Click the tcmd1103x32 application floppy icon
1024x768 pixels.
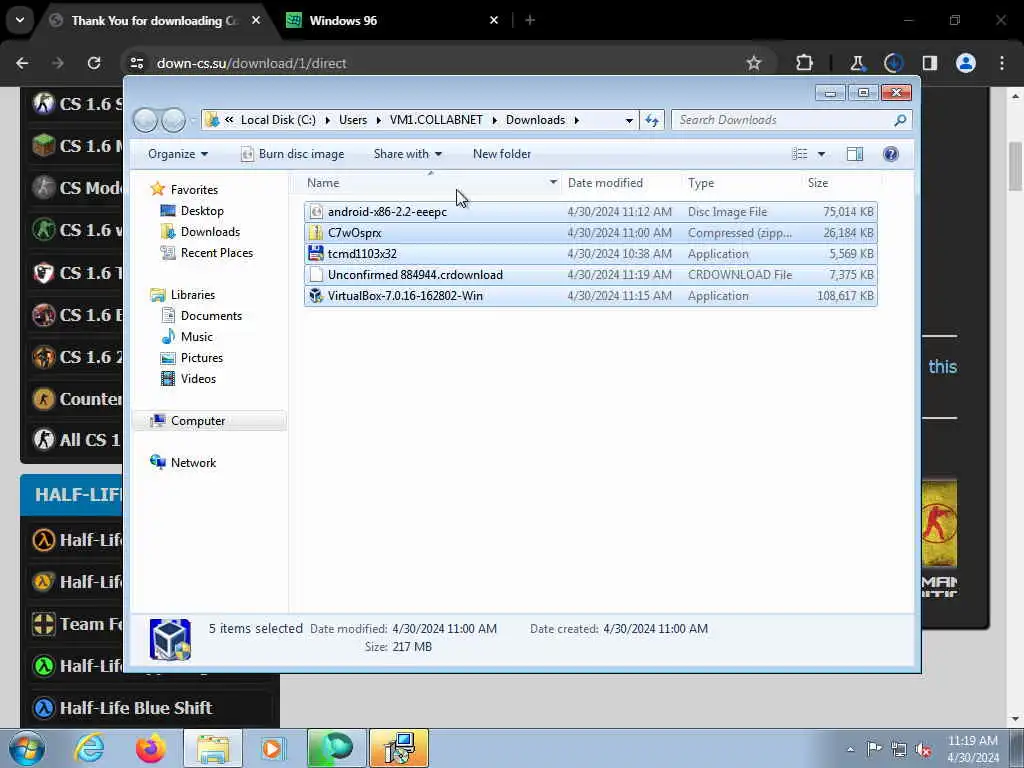click(316, 253)
